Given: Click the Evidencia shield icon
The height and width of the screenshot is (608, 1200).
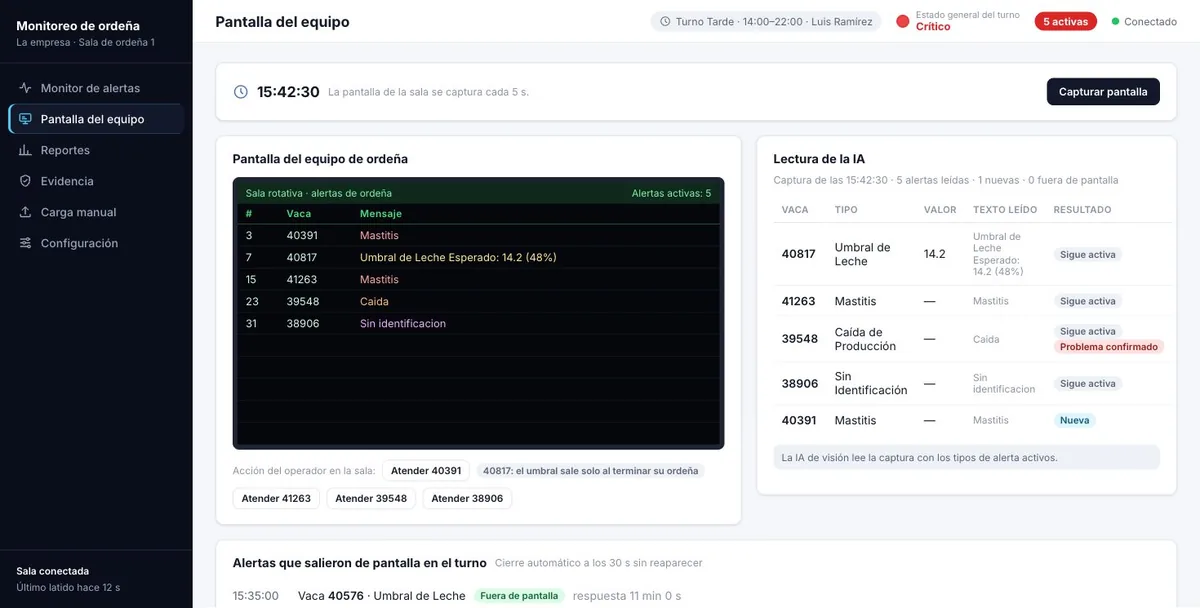Looking at the screenshot, I should coord(26,181).
